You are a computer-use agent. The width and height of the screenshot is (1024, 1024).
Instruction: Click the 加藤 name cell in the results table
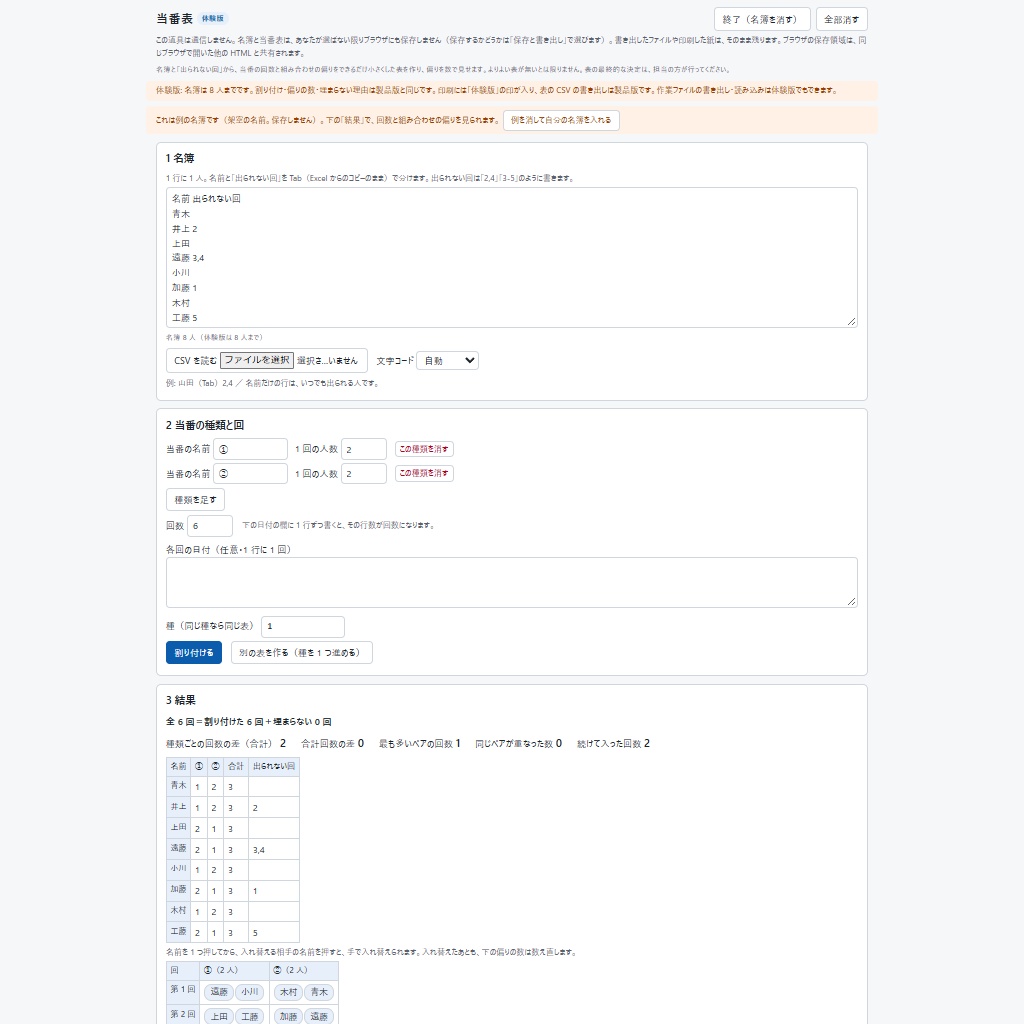pos(178,889)
